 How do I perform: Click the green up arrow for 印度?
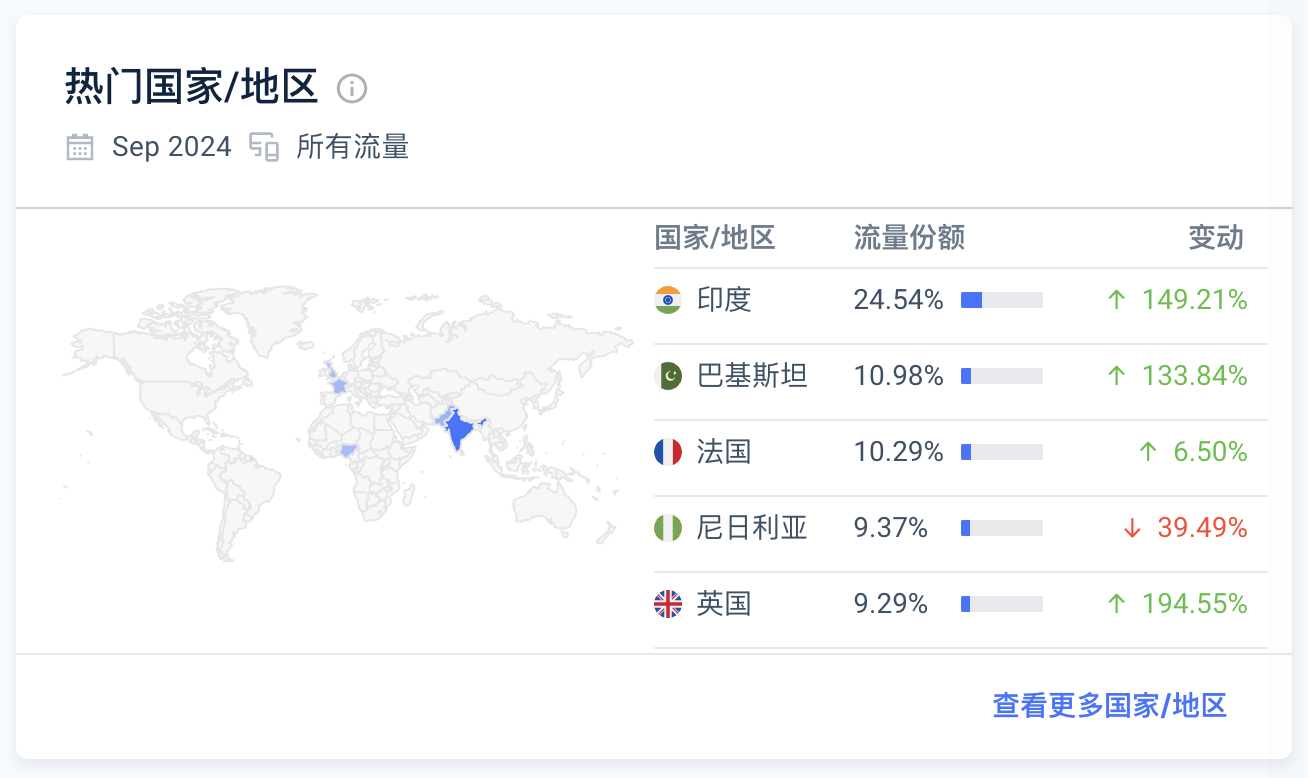coord(1117,300)
